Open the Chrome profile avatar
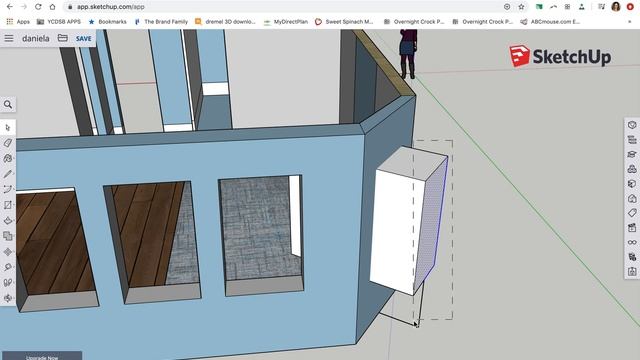The width and height of the screenshot is (640, 360). (616, 7)
